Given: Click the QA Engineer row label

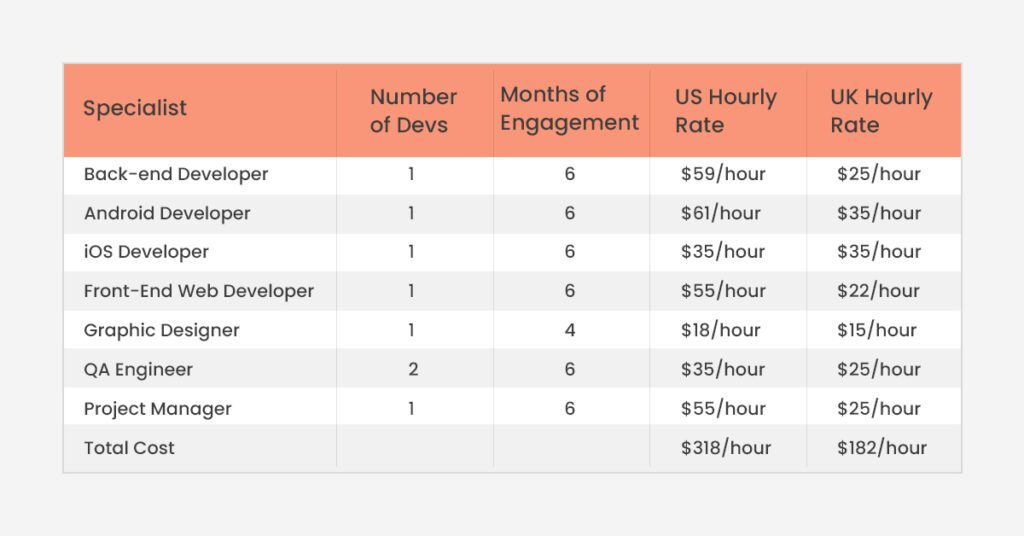Looking at the screenshot, I should point(138,370).
